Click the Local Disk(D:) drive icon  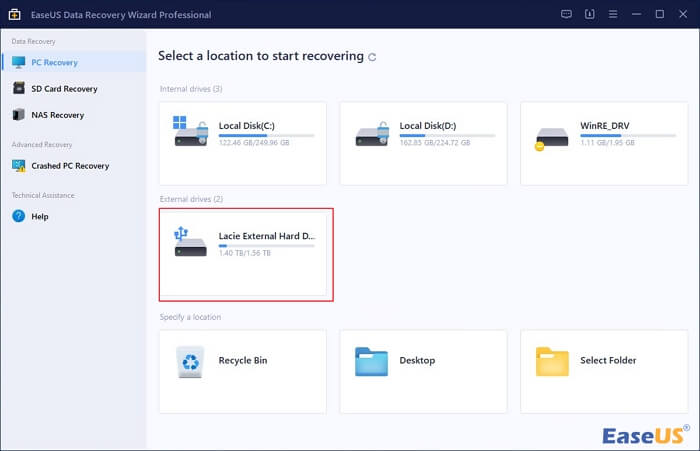click(x=371, y=133)
